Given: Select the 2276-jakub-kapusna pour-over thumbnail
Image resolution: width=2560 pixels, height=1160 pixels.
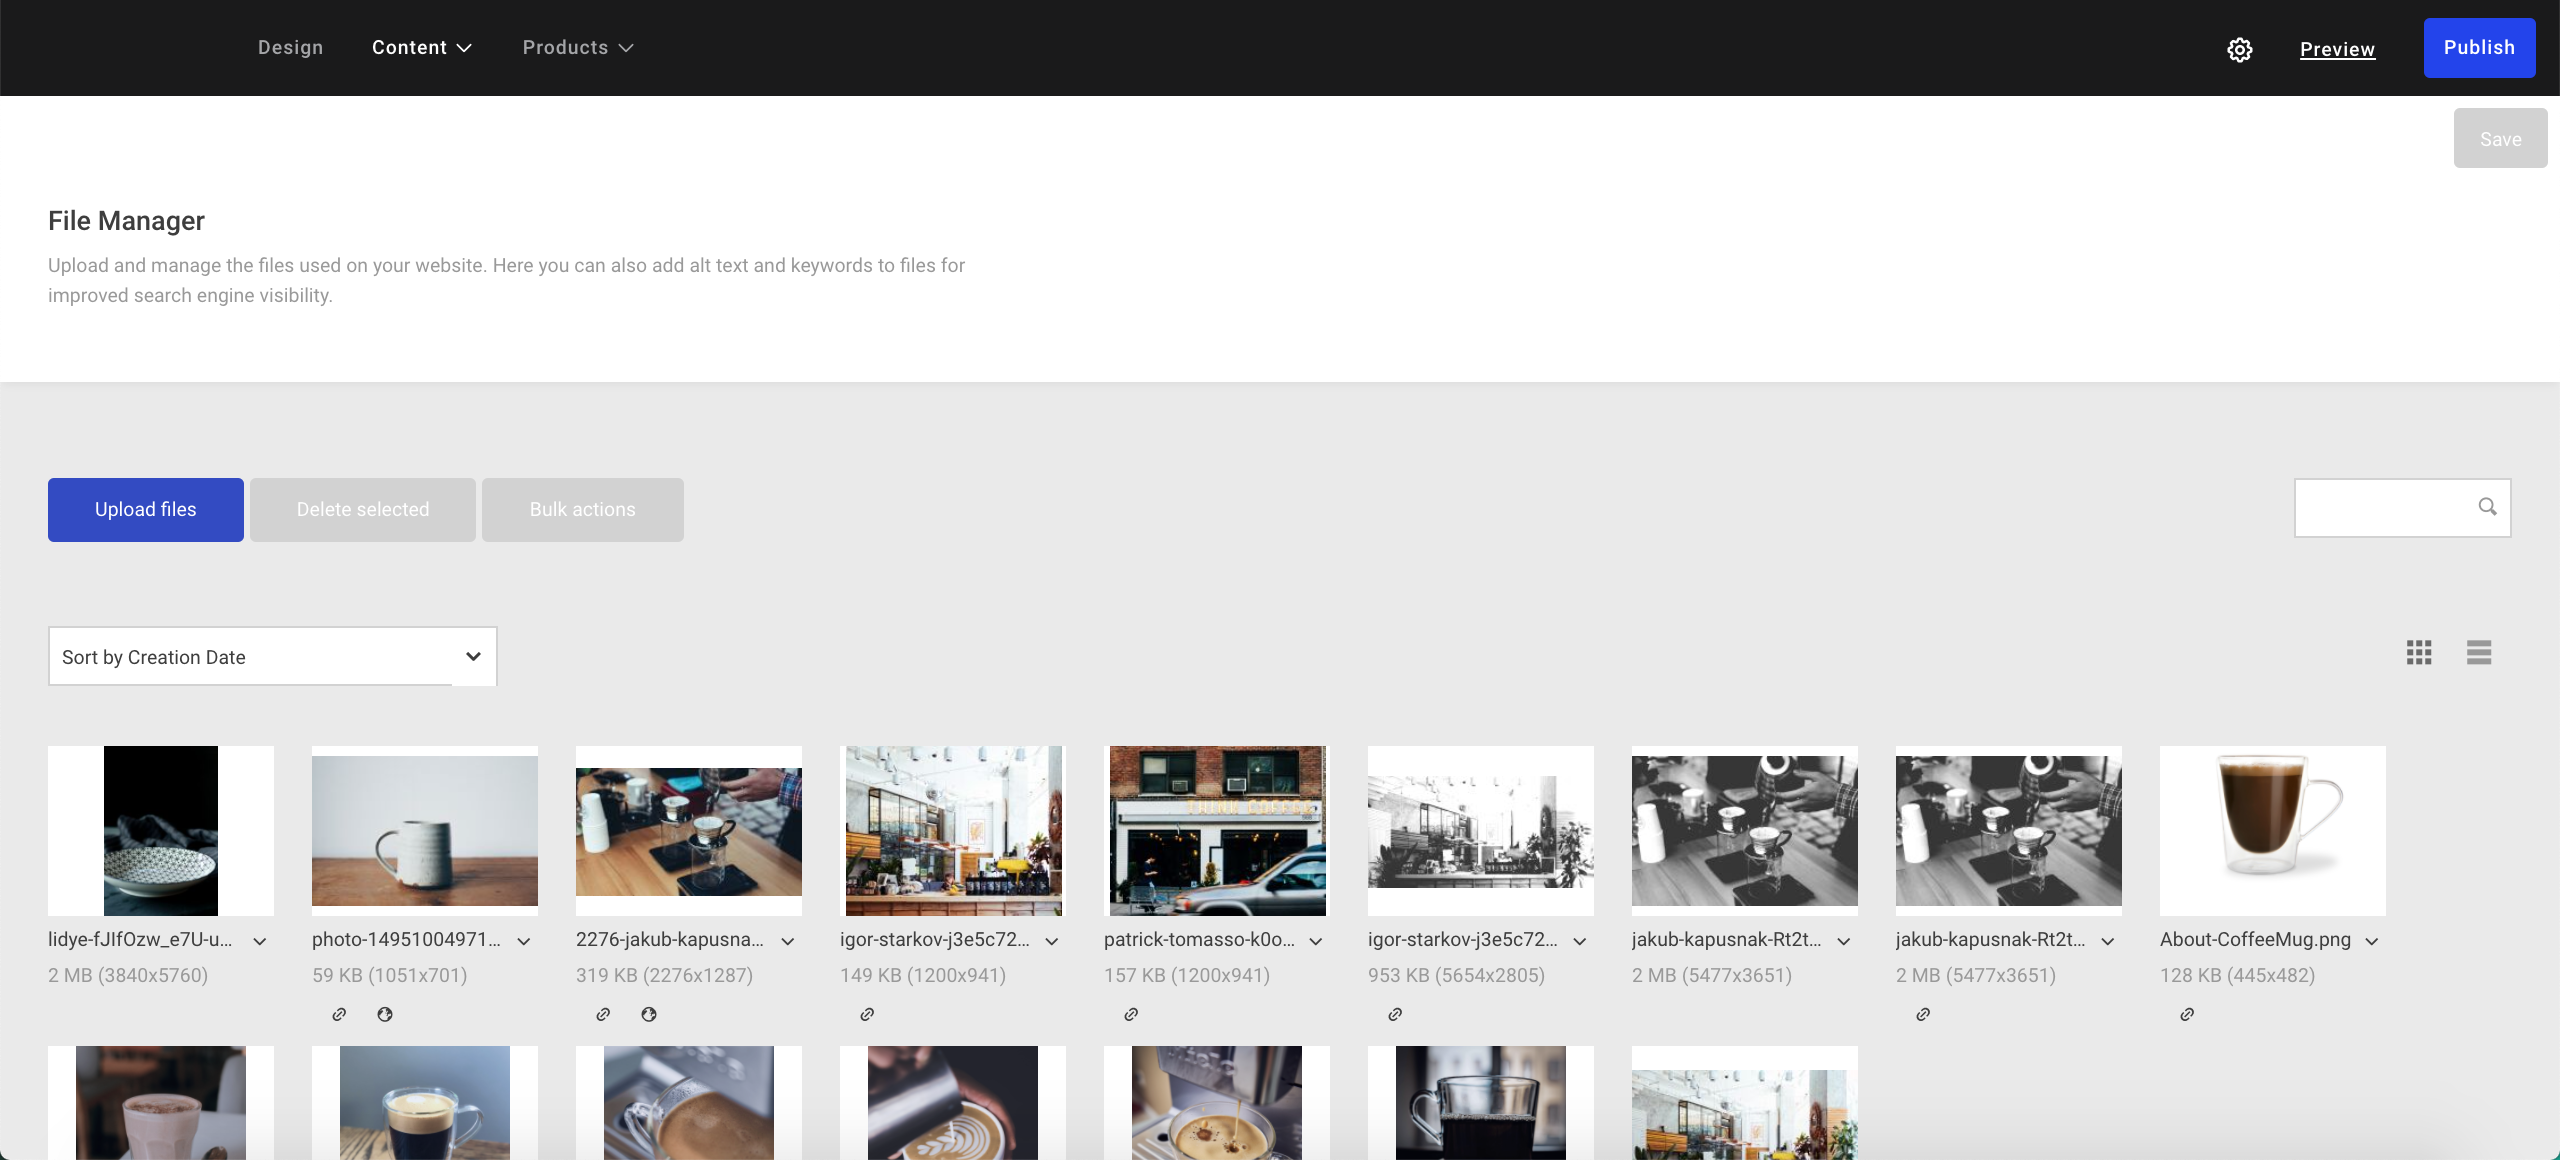Looking at the screenshot, I should 689,831.
